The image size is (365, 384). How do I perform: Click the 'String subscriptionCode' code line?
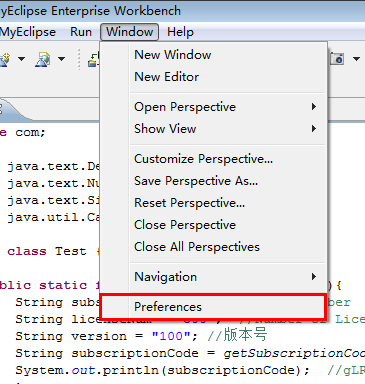click(190, 353)
